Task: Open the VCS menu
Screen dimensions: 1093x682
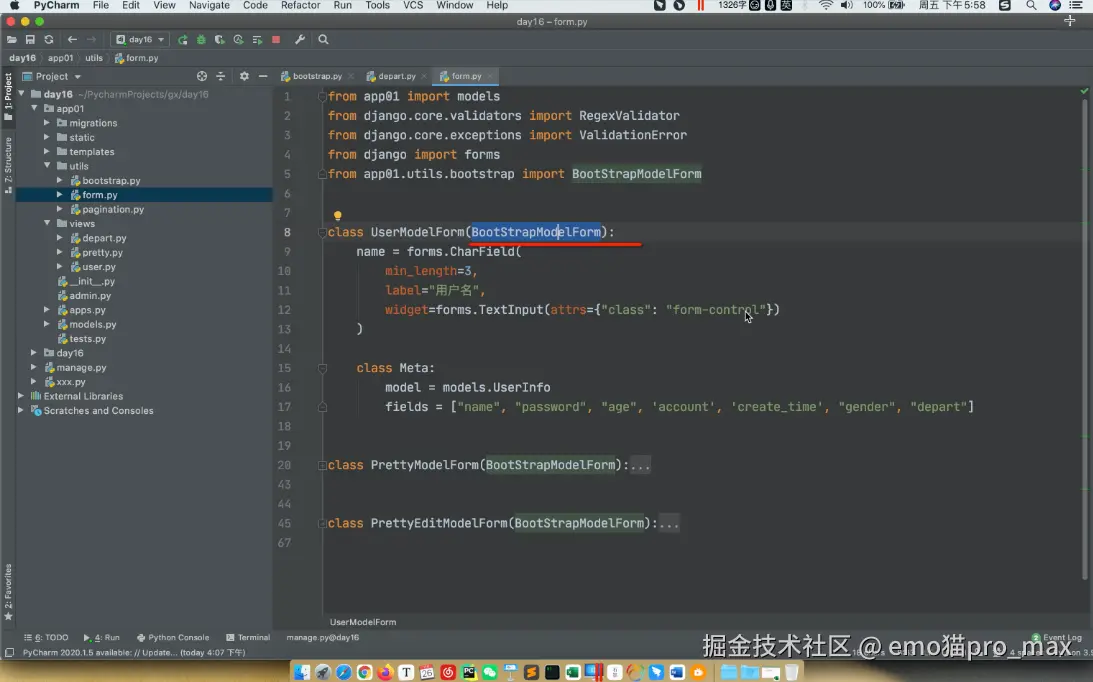Action: pos(413,6)
